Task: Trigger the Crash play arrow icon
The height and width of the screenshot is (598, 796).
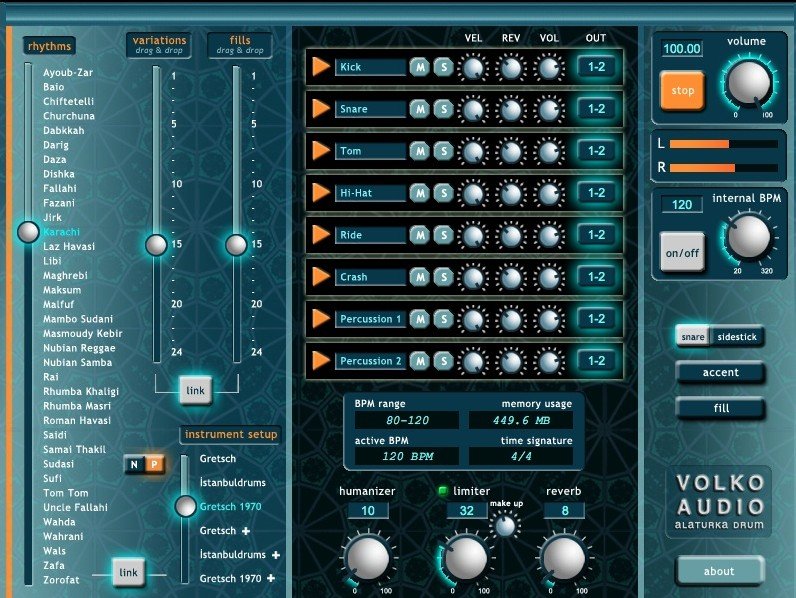Action: [x=321, y=277]
